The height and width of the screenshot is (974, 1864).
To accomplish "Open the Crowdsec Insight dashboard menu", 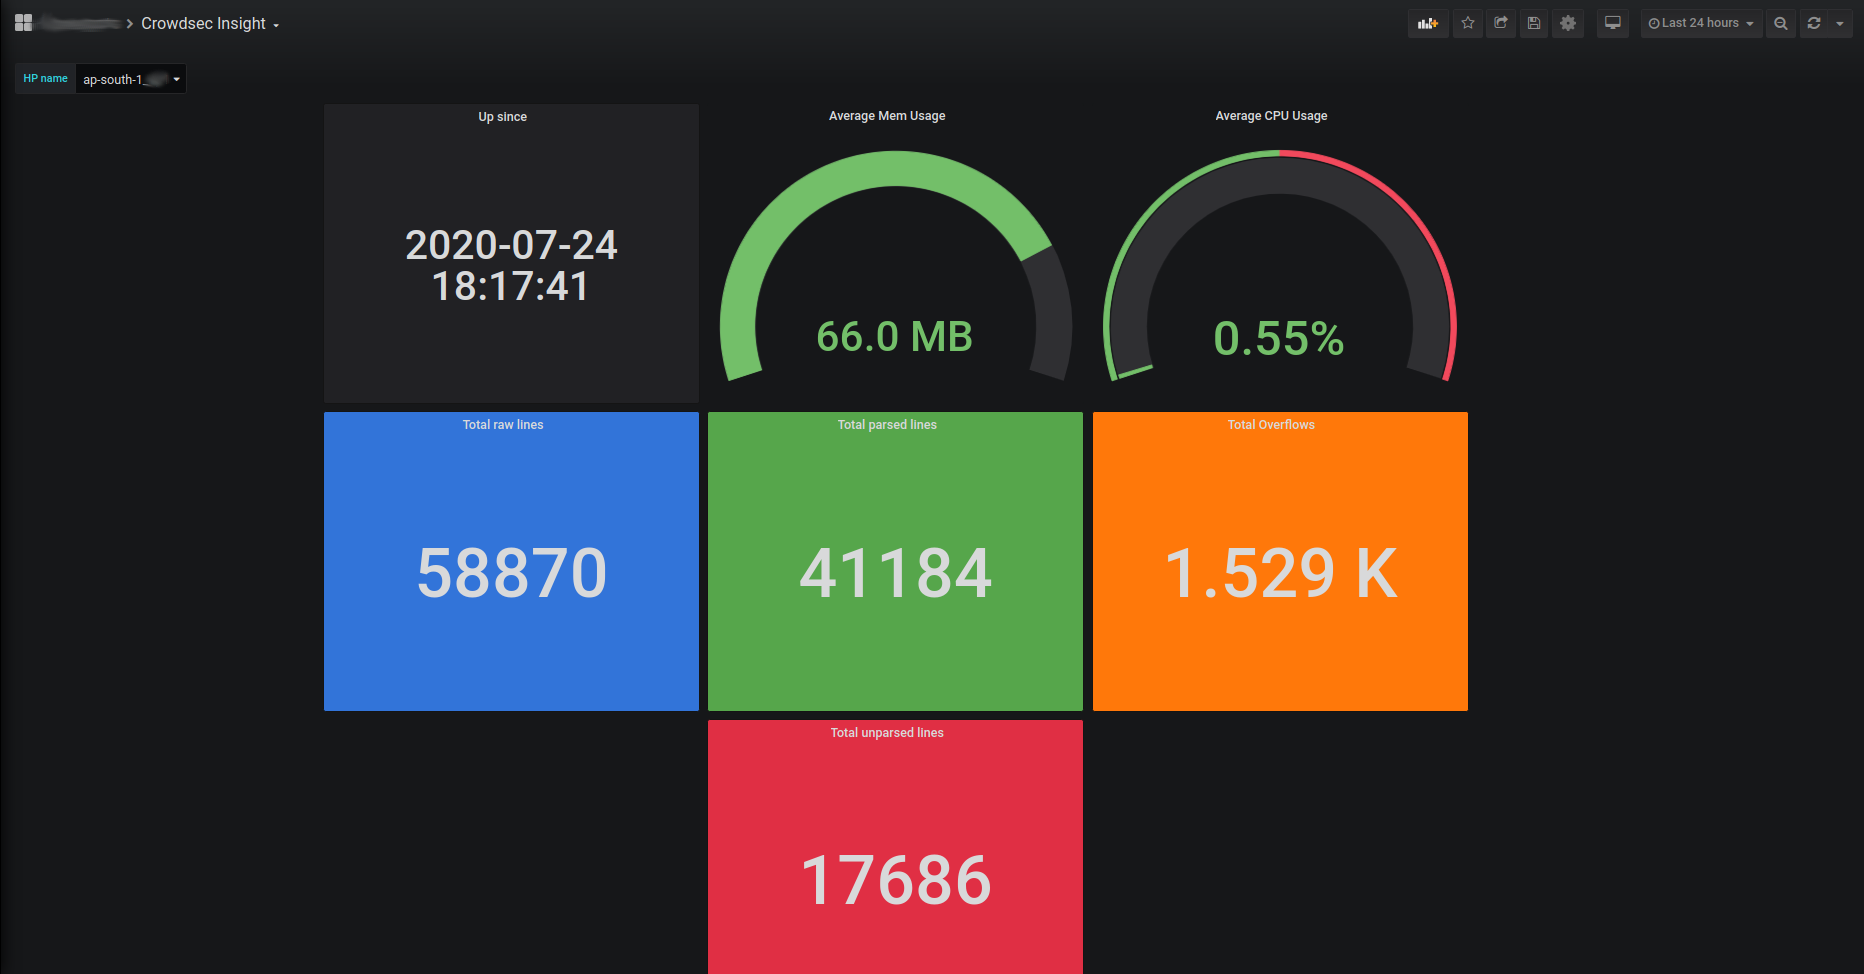I will (209, 23).
